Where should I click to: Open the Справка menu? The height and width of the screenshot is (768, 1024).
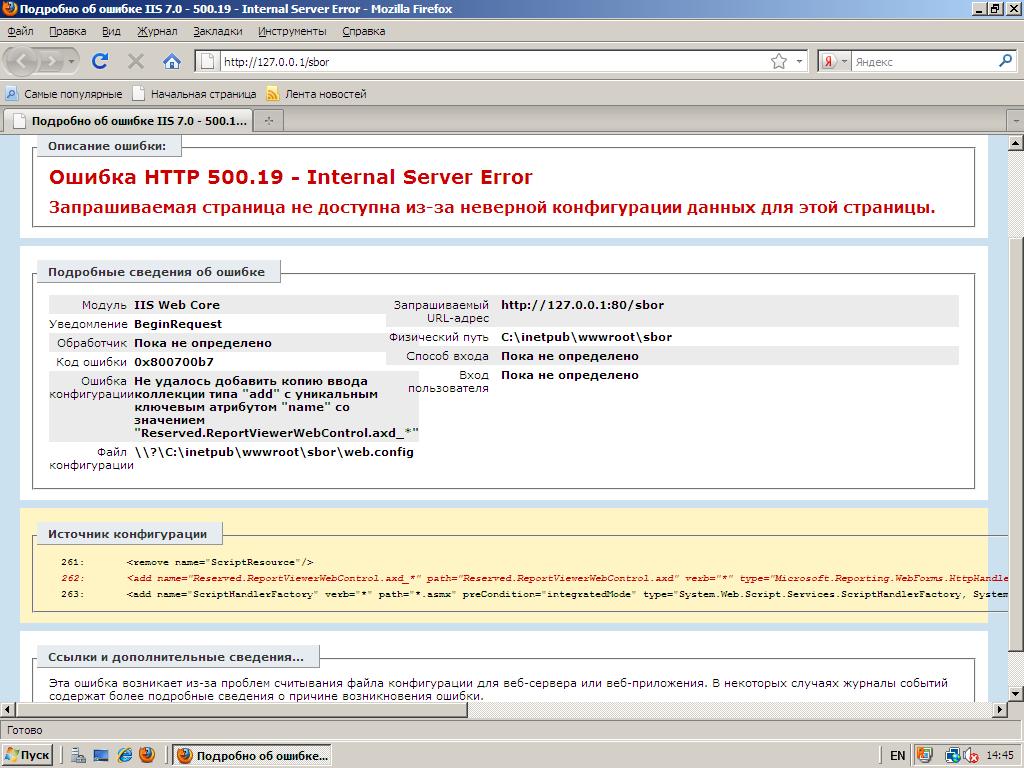click(x=364, y=31)
